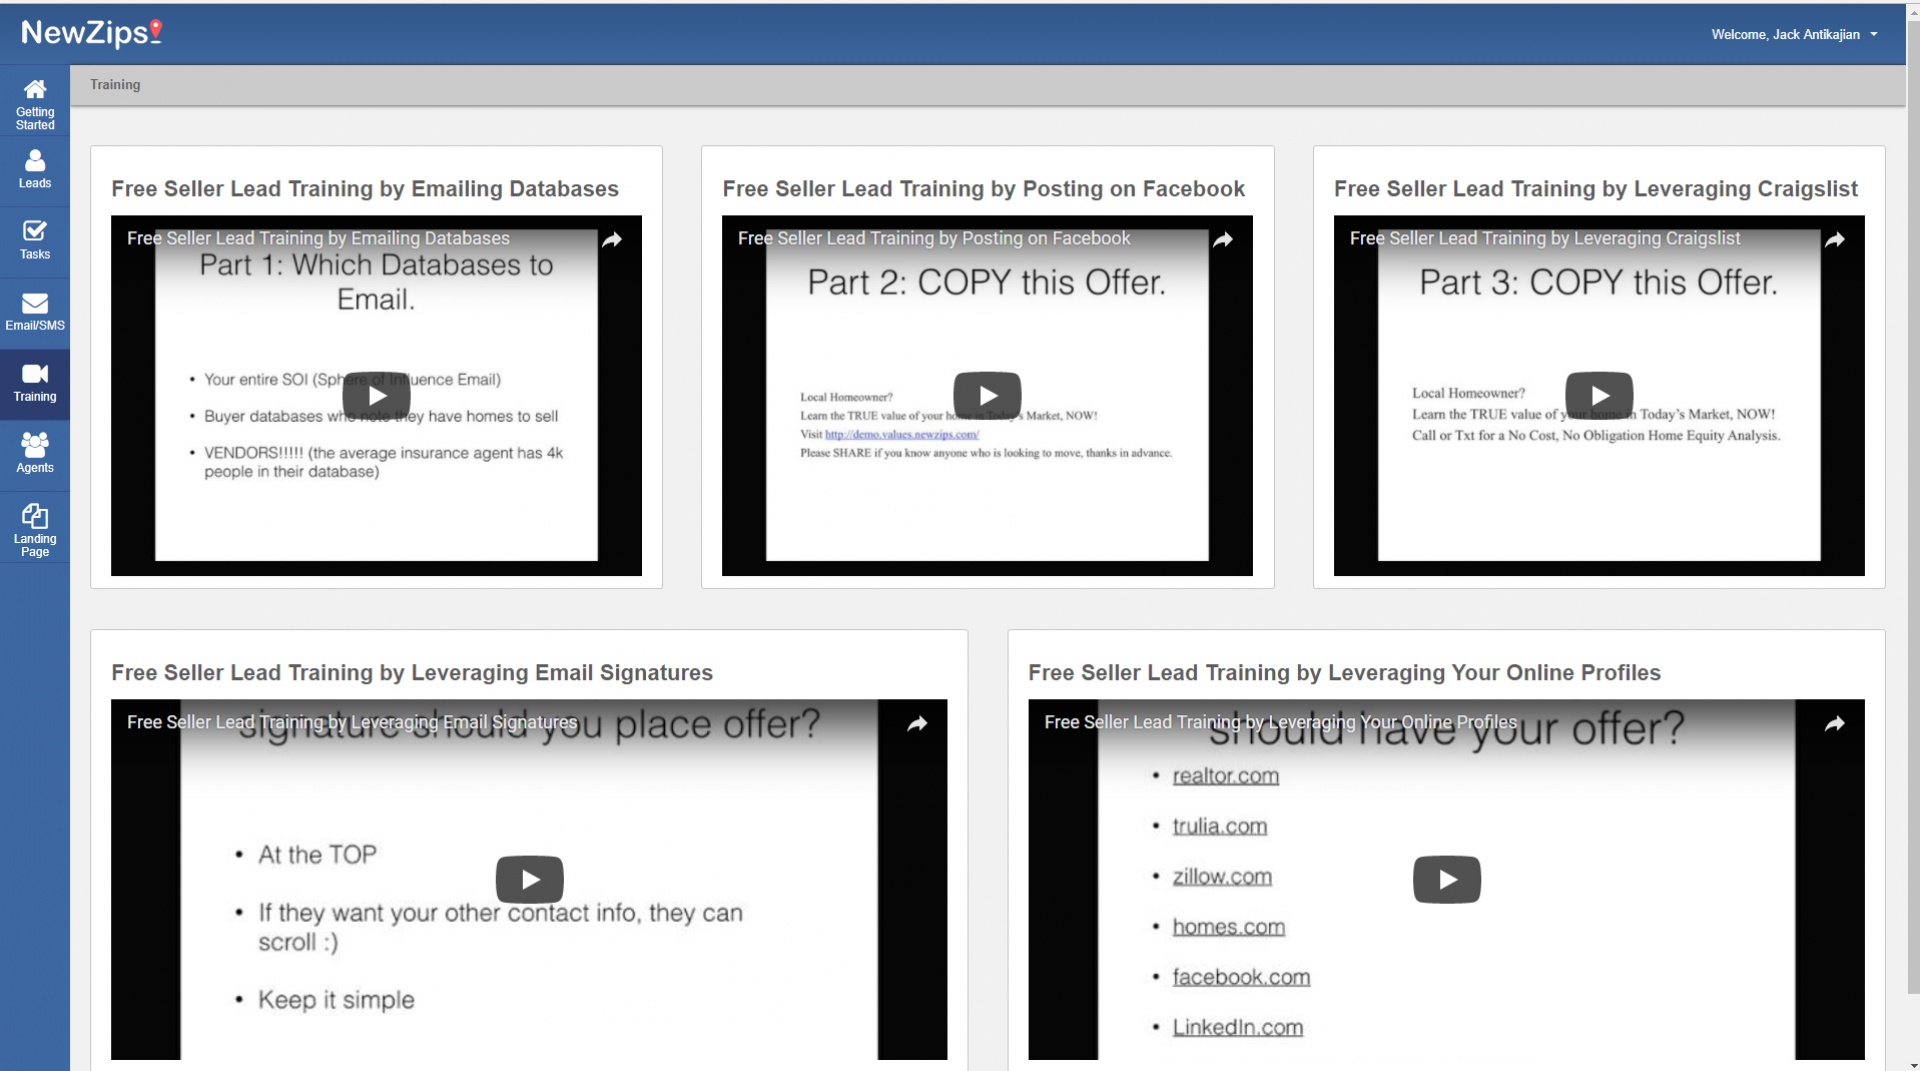The height and width of the screenshot is (1071, 1920).
Task: Click the Training breadcrumb label
Action: [115, 85]
